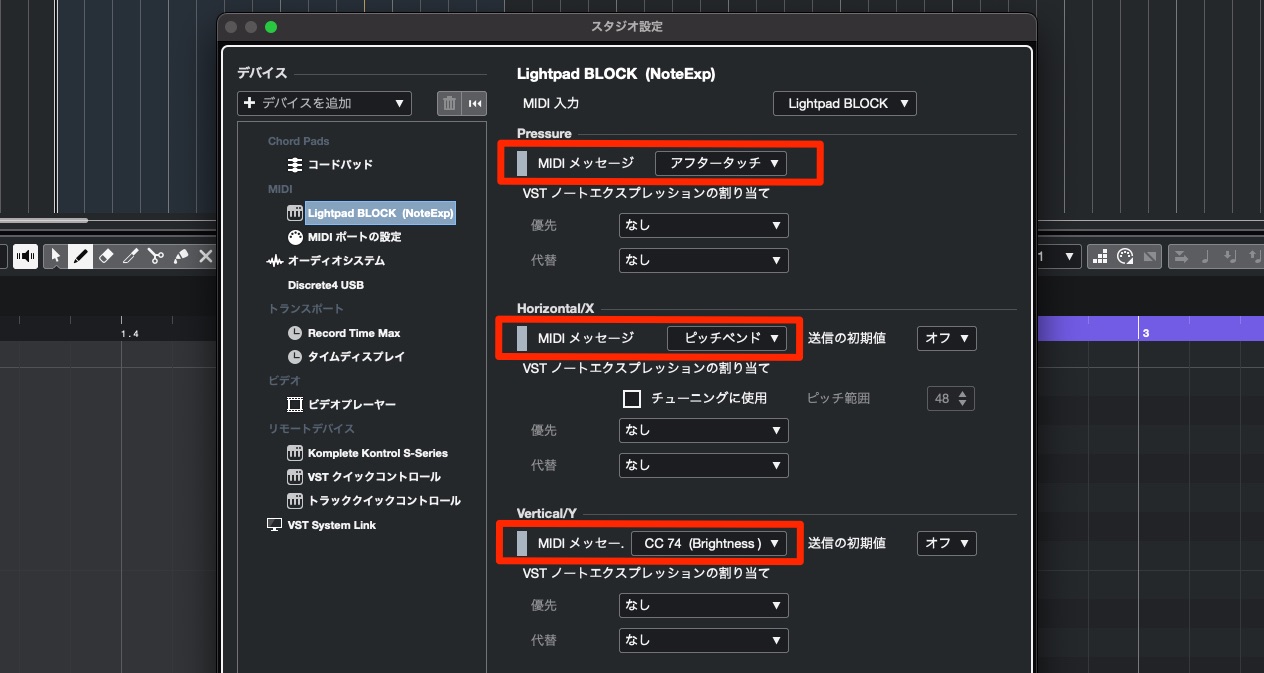This screenshot has height=673, width=1264.
Task: Toggle the acoustic feedback speaker icon
Action: pyautogui.click(x=26, y=257)
